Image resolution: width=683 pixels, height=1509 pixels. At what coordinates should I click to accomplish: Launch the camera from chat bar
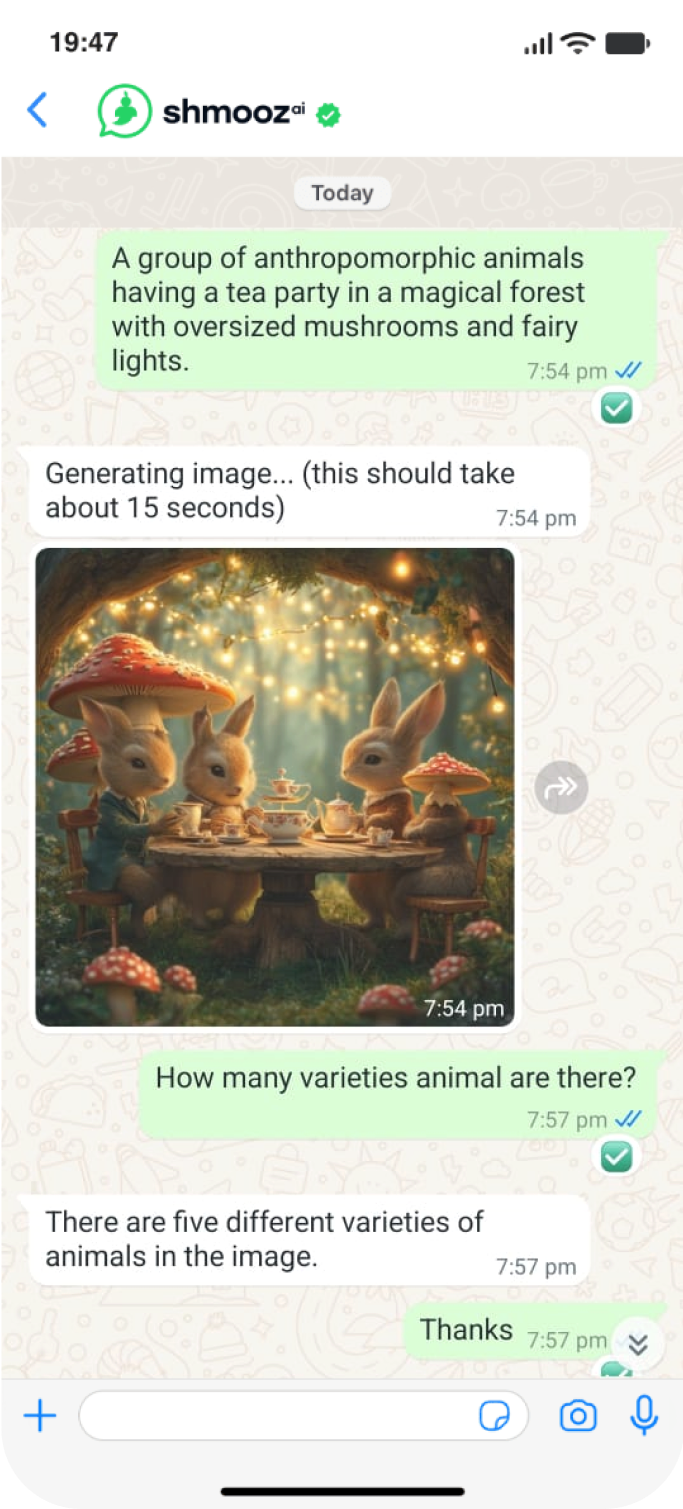coord(578,1416)
